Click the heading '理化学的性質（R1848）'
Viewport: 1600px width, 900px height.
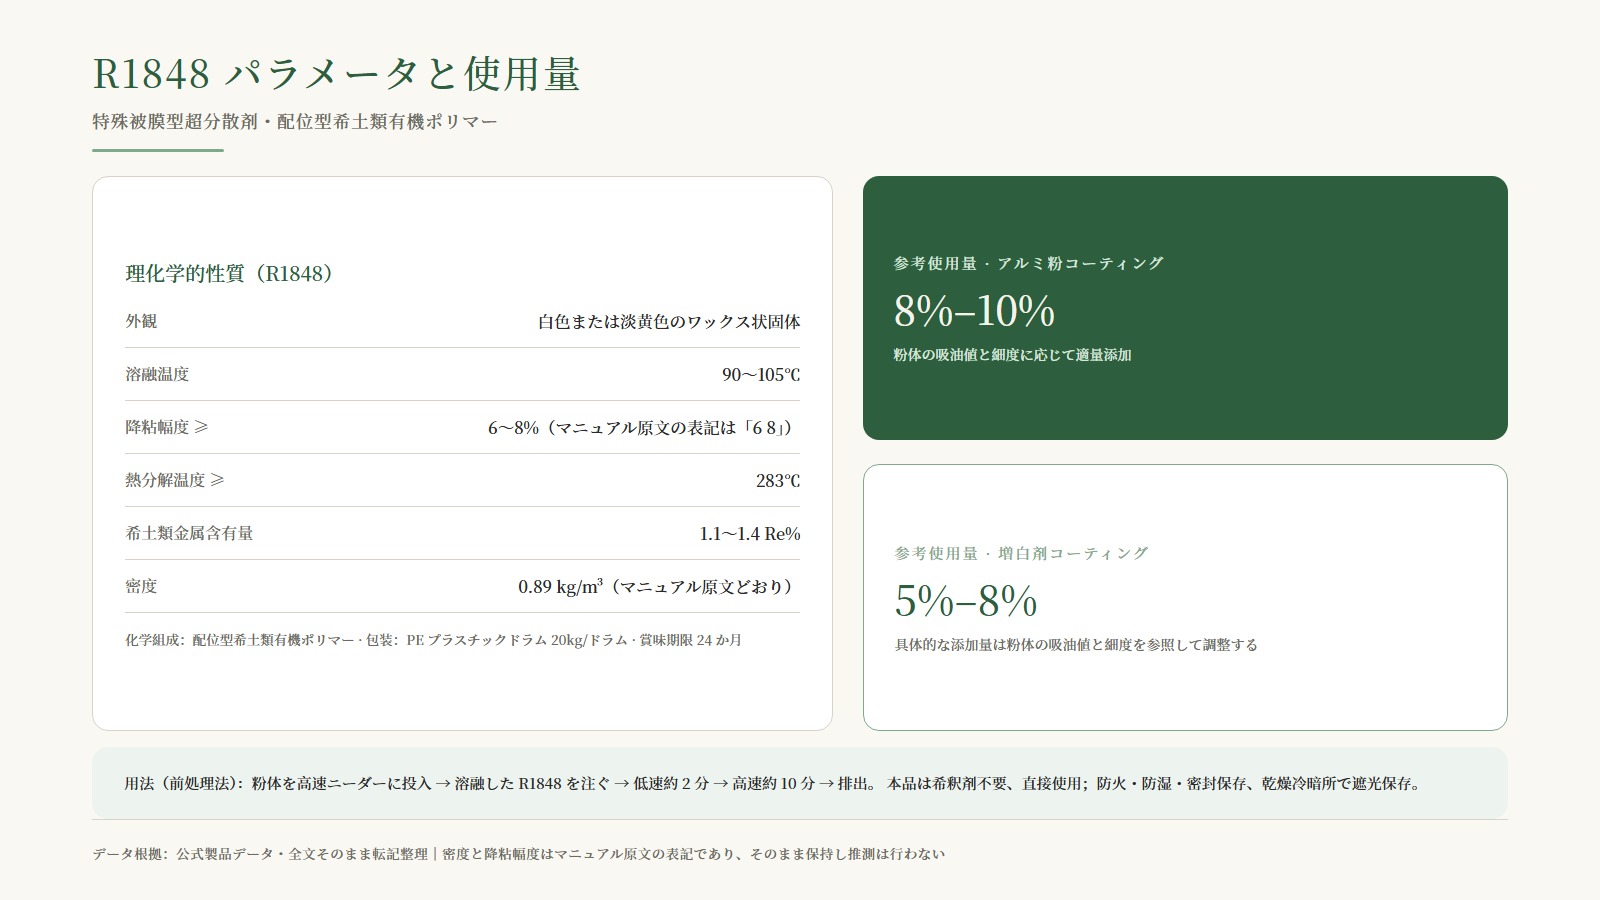tap(229, 274)
